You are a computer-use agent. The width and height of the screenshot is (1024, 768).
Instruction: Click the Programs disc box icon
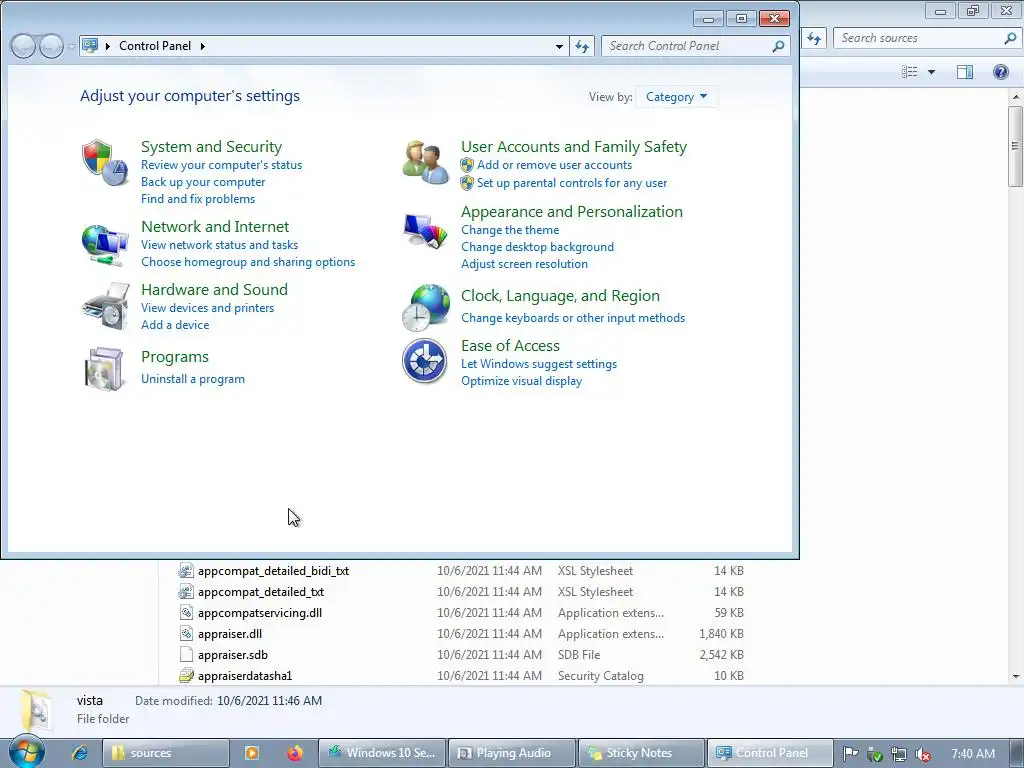pos(104,369)
